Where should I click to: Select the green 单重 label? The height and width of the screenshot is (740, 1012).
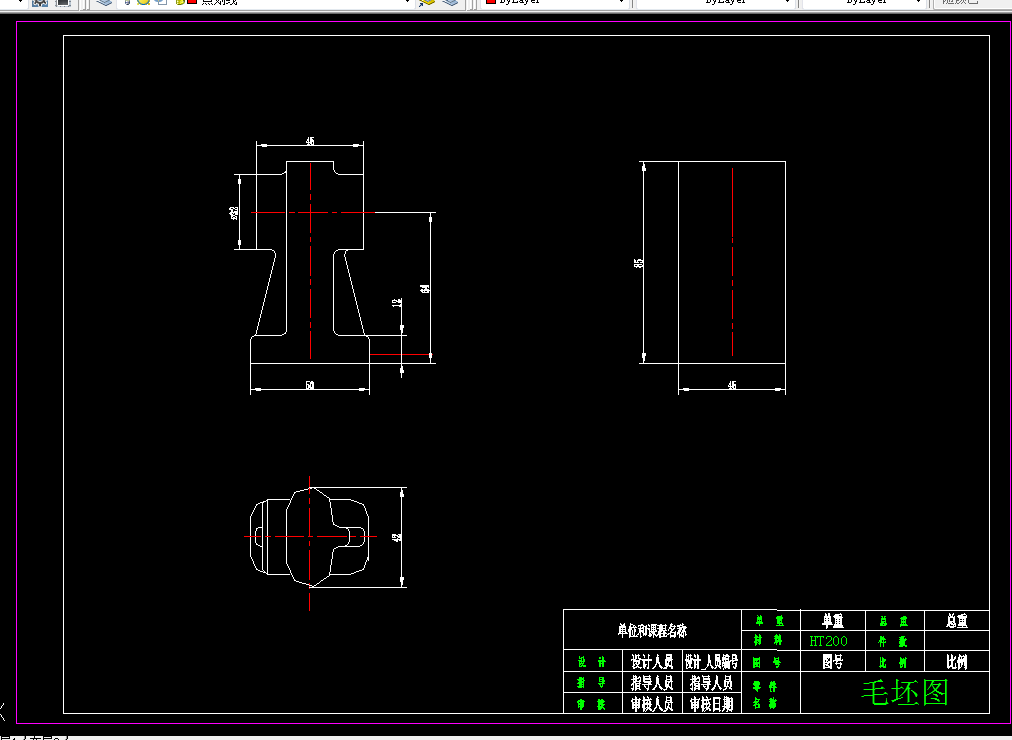click(769, 621)
